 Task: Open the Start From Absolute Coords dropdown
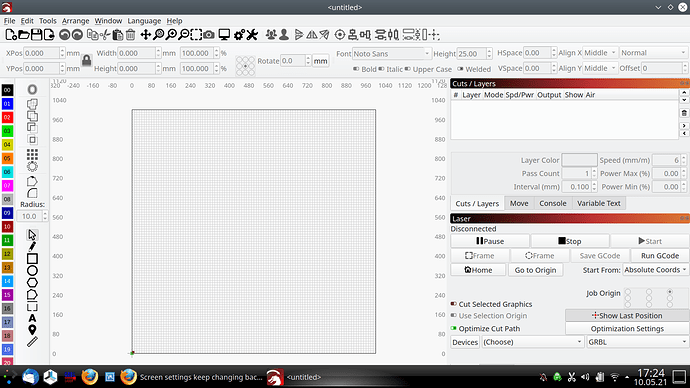656,270
